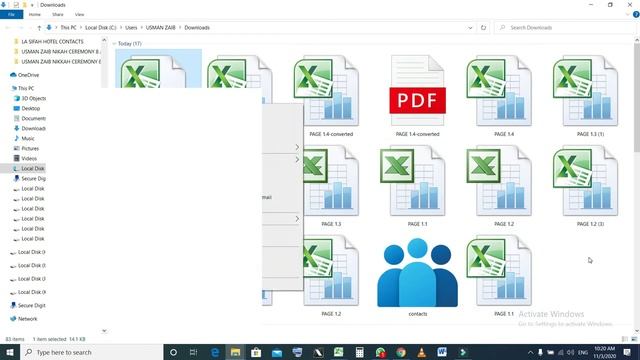Click the file list vertical scrollbar thumb
This screenshot has height=360, width=640.
point(637,98)
